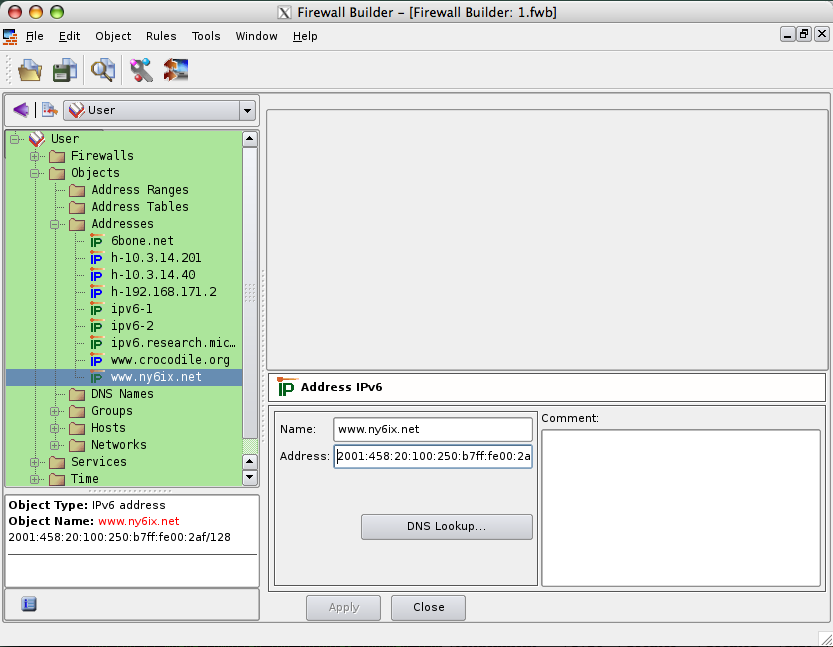
Task: Open find object magnifier tool
Action: [x=103, y=70]
